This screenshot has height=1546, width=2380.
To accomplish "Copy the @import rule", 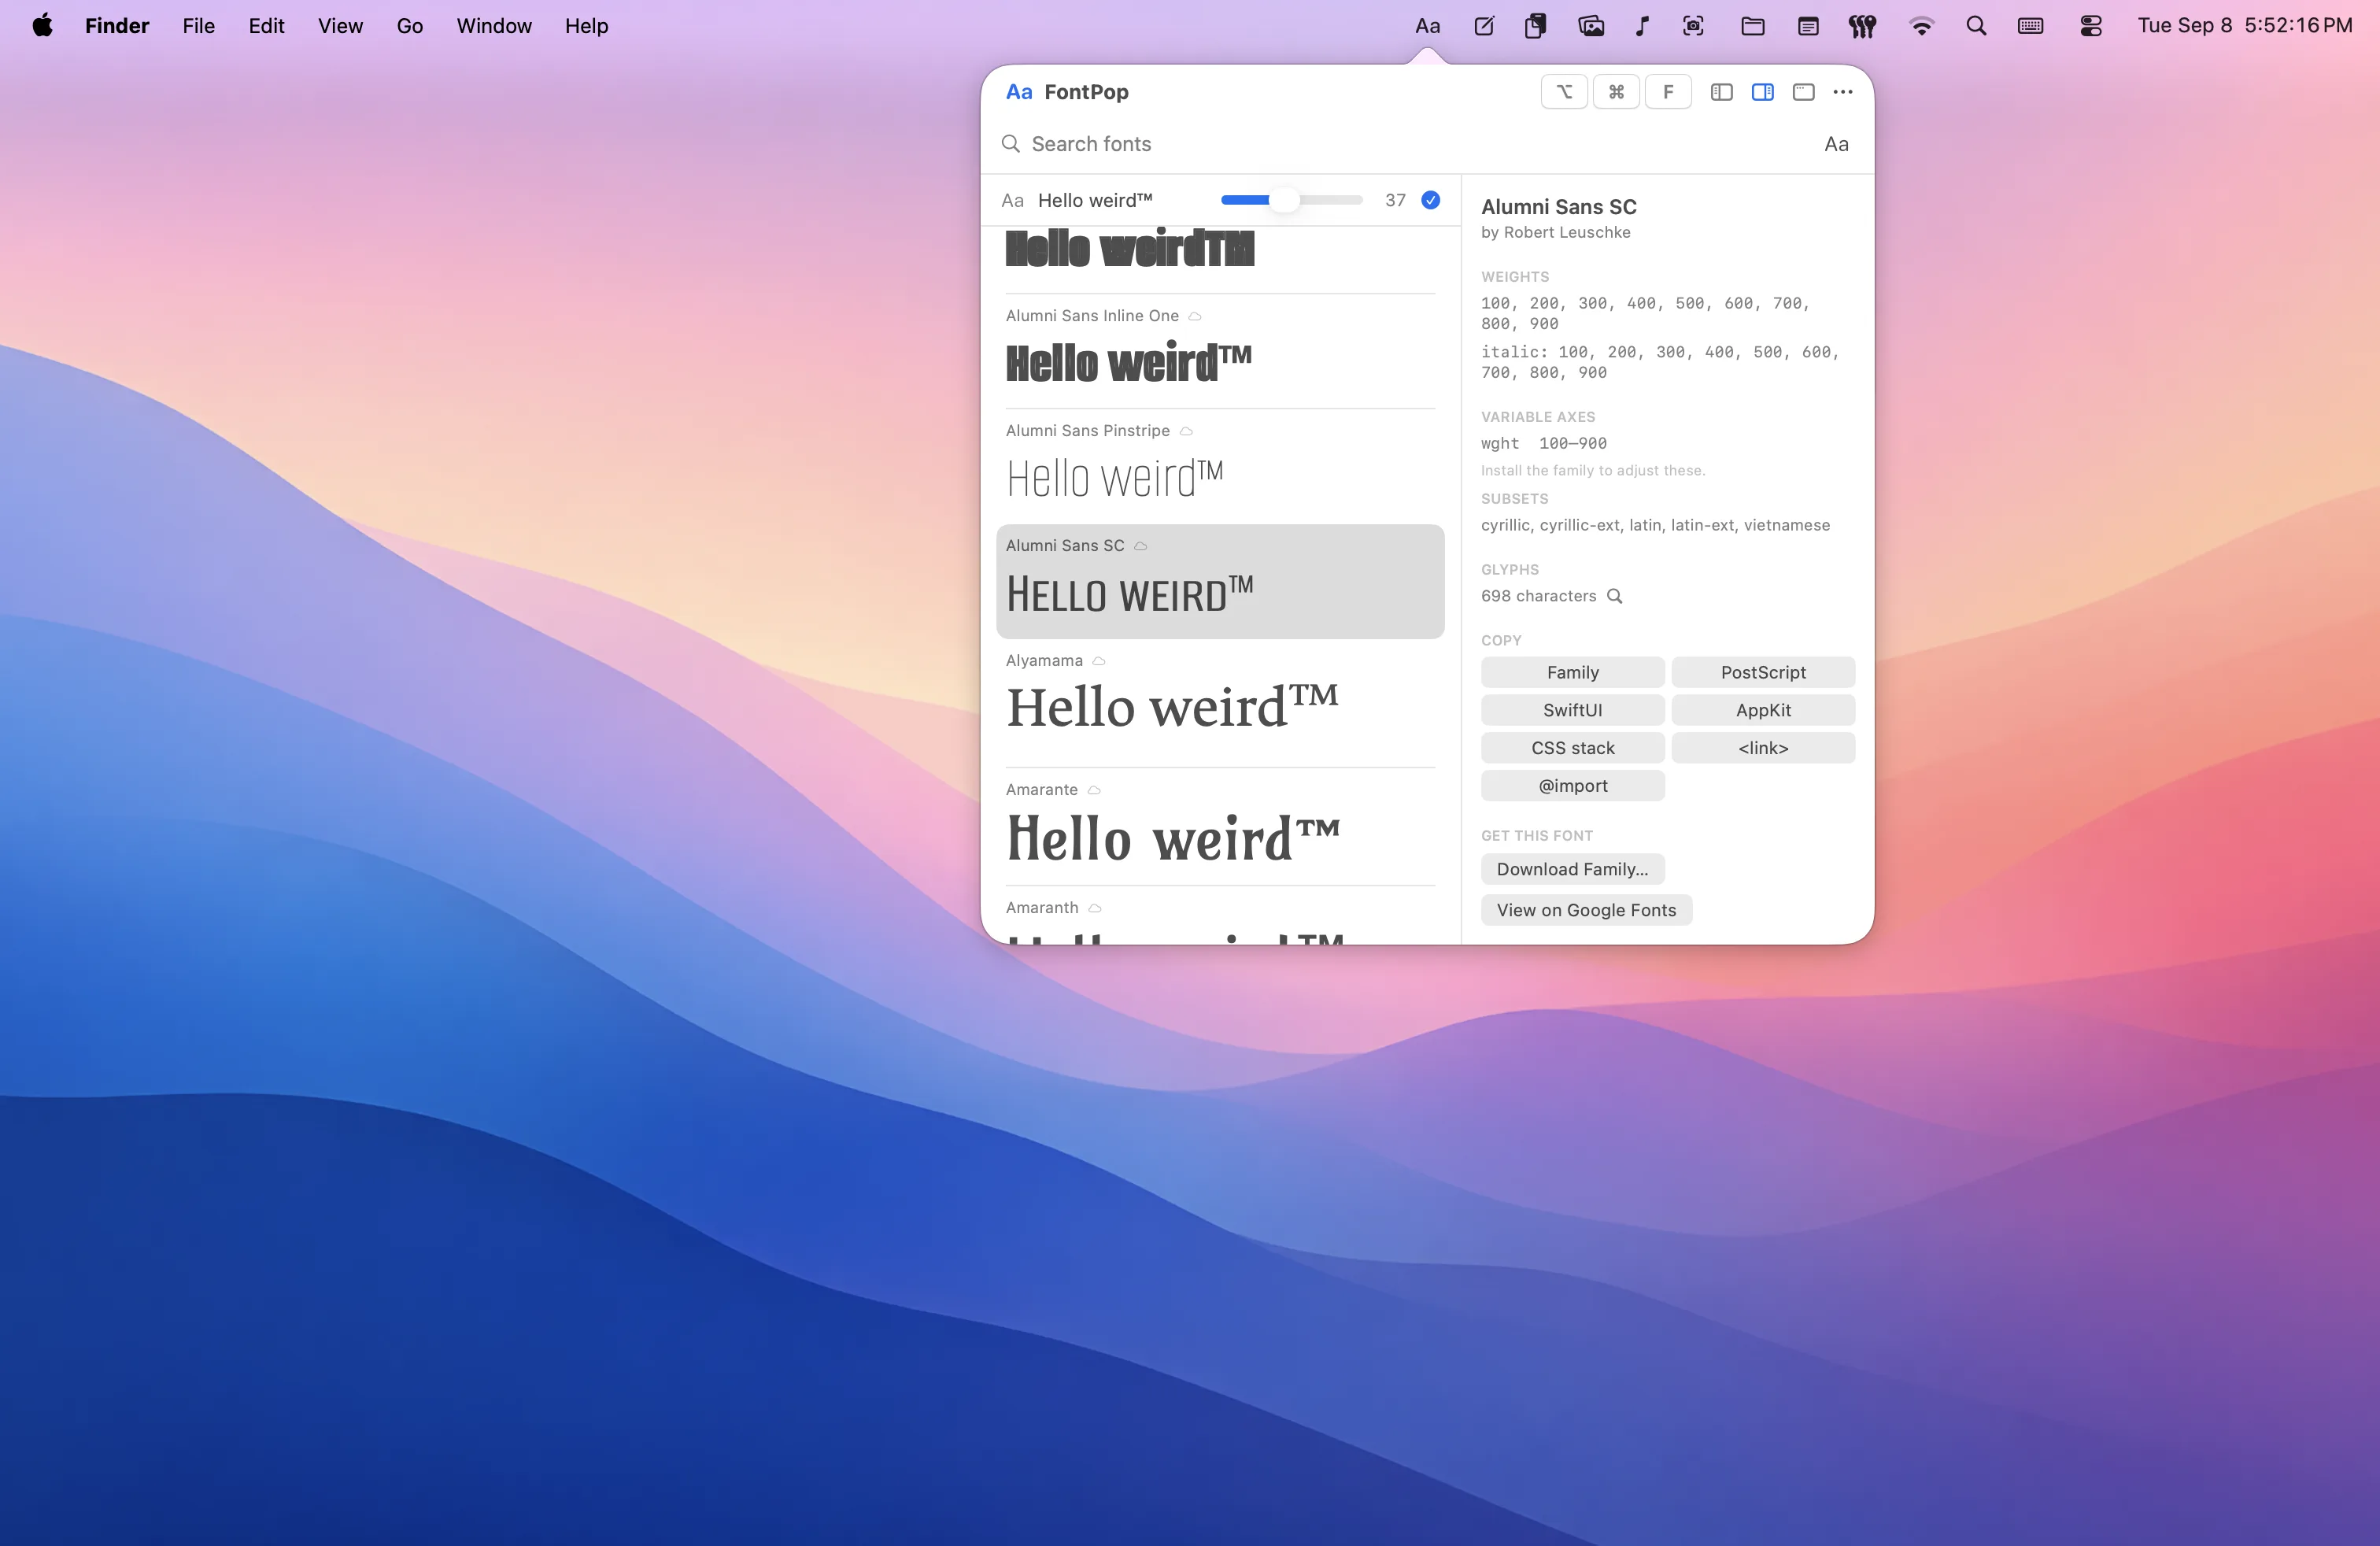I will coord(1572,786).
